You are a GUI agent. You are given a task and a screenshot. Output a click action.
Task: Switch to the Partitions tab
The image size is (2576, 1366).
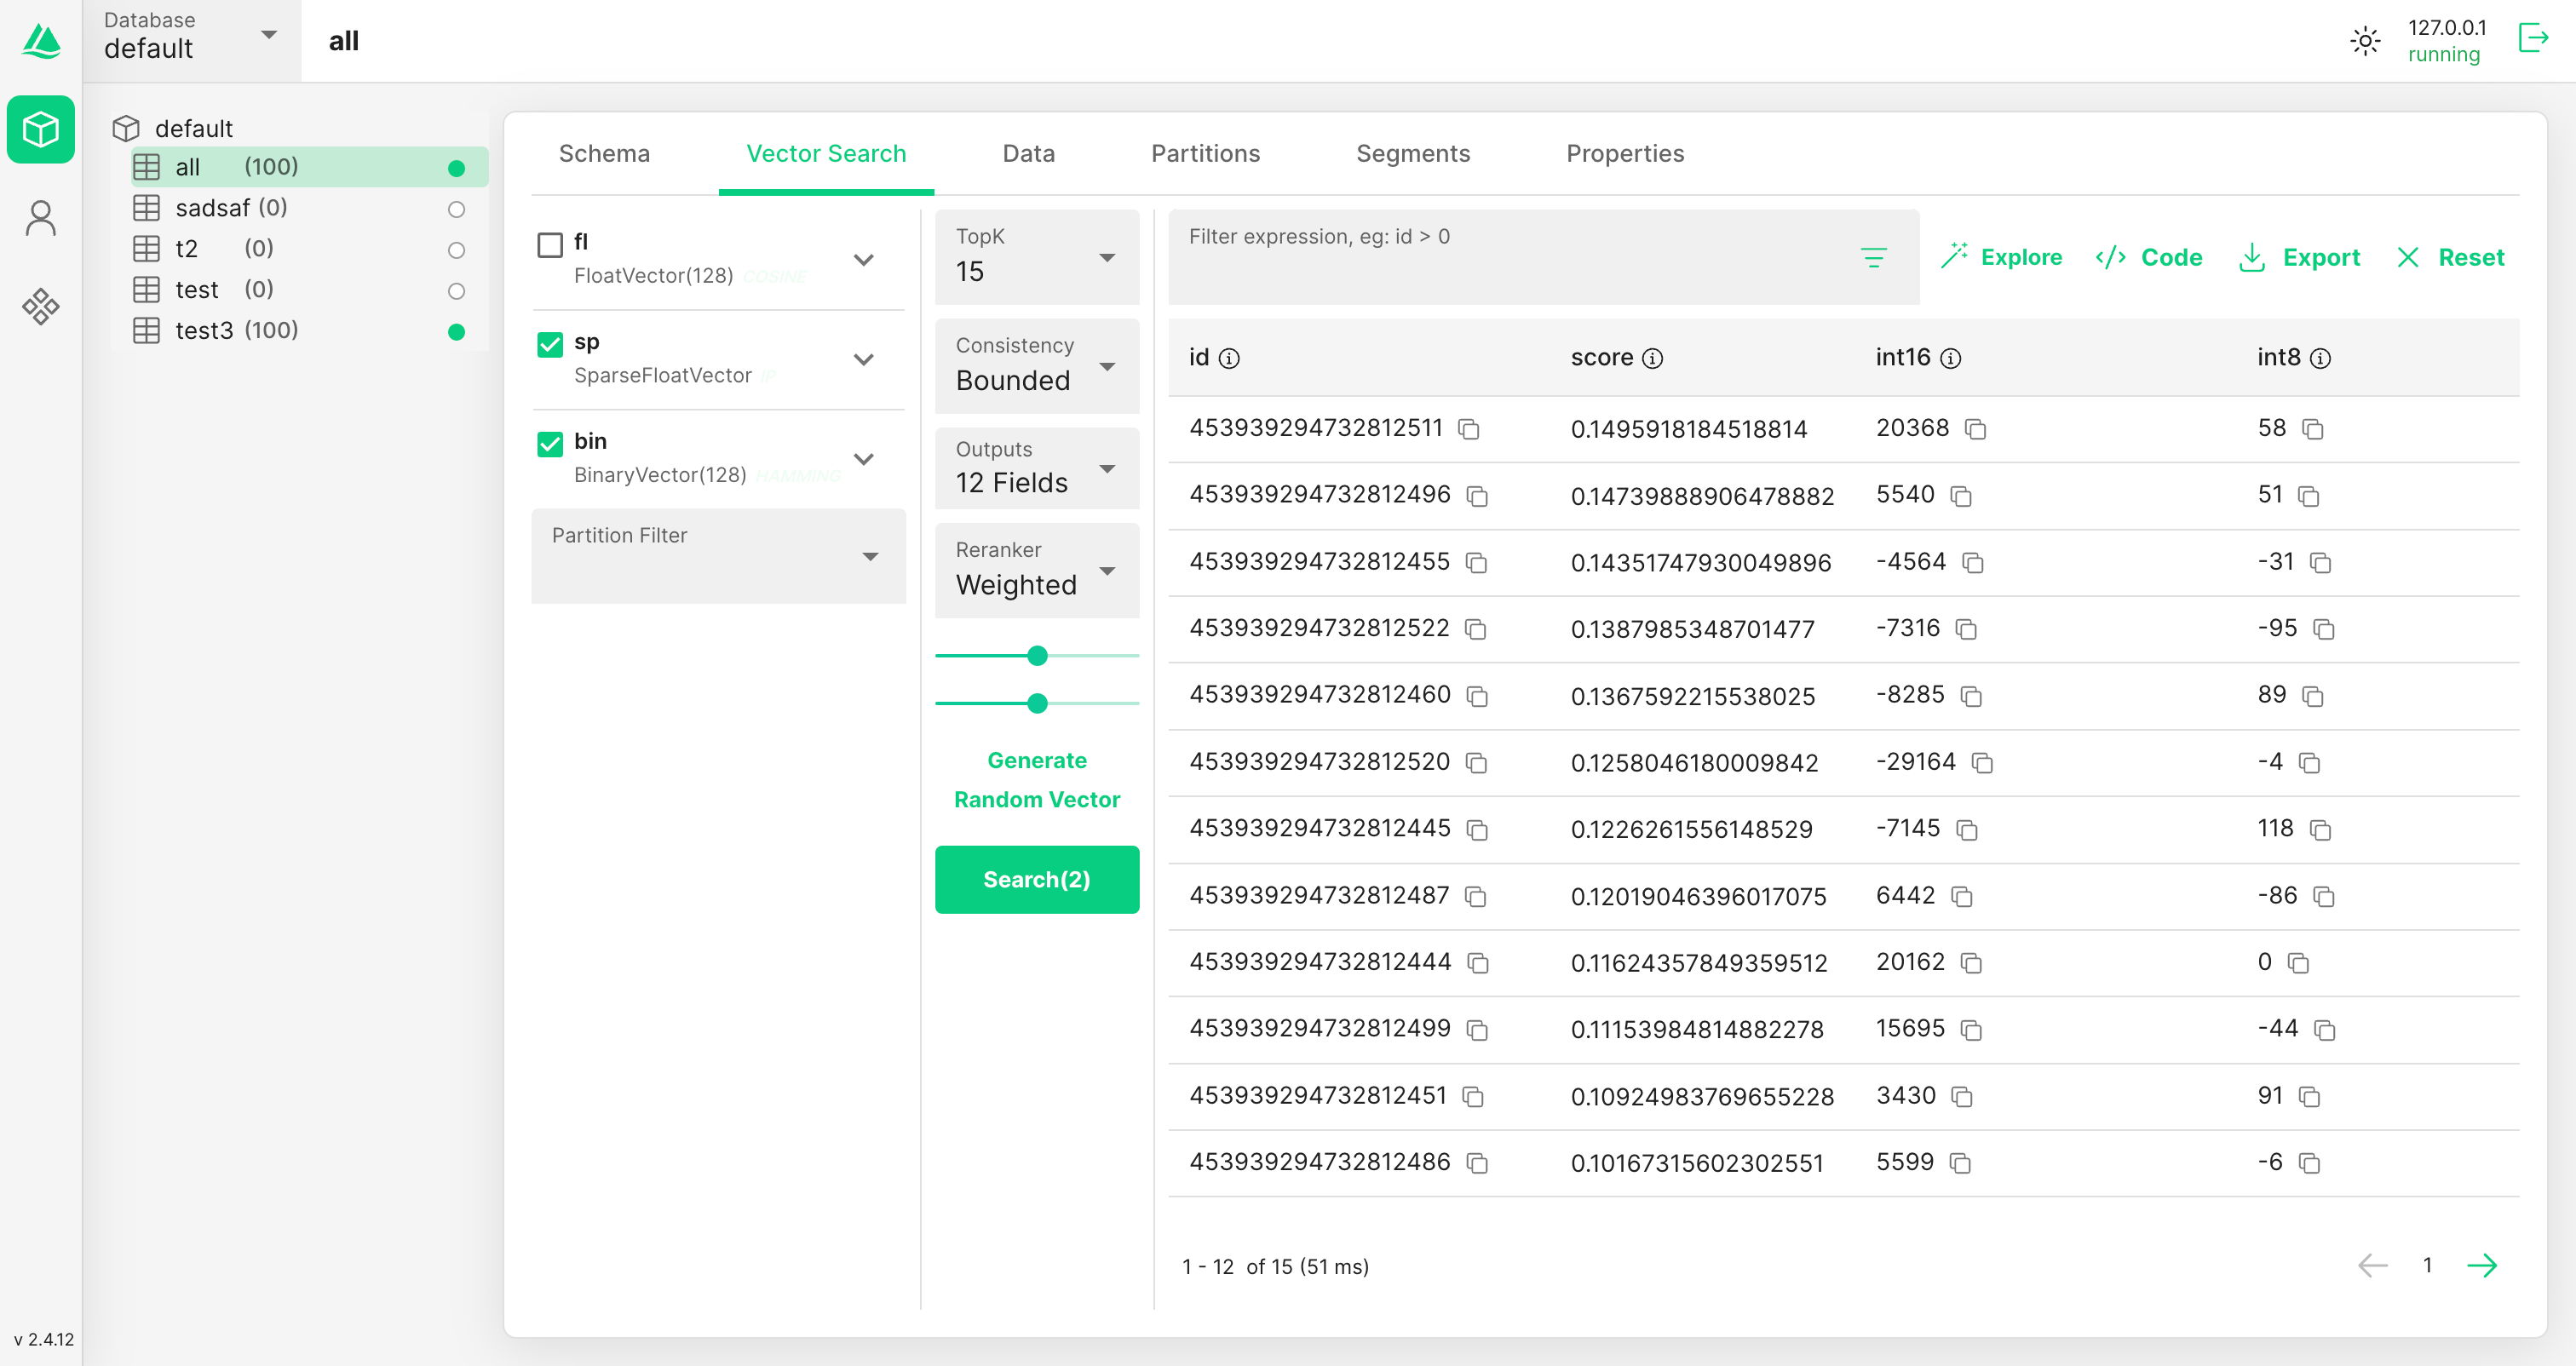(x=1205, y=153)
